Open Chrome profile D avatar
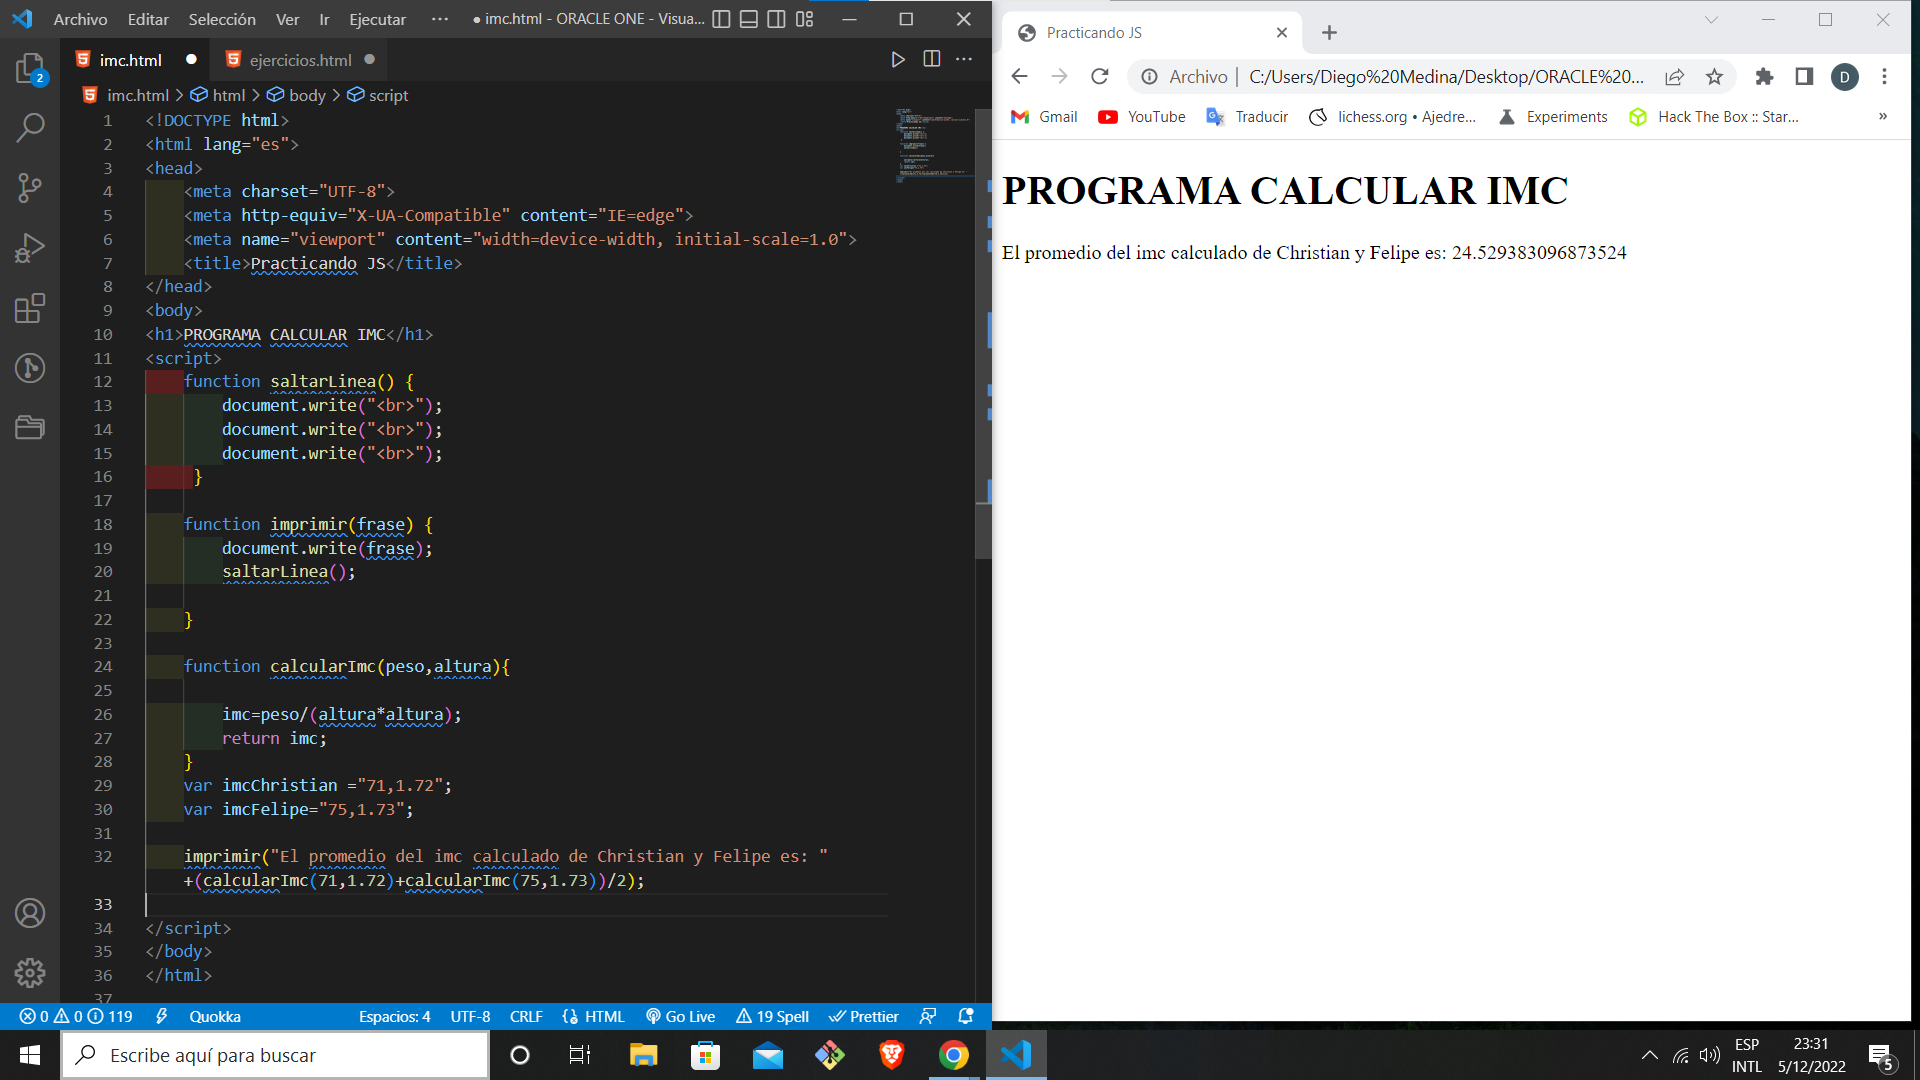Image resolution: width=1920 pixels, height=1080 pixels. [x=1845, y=77]
